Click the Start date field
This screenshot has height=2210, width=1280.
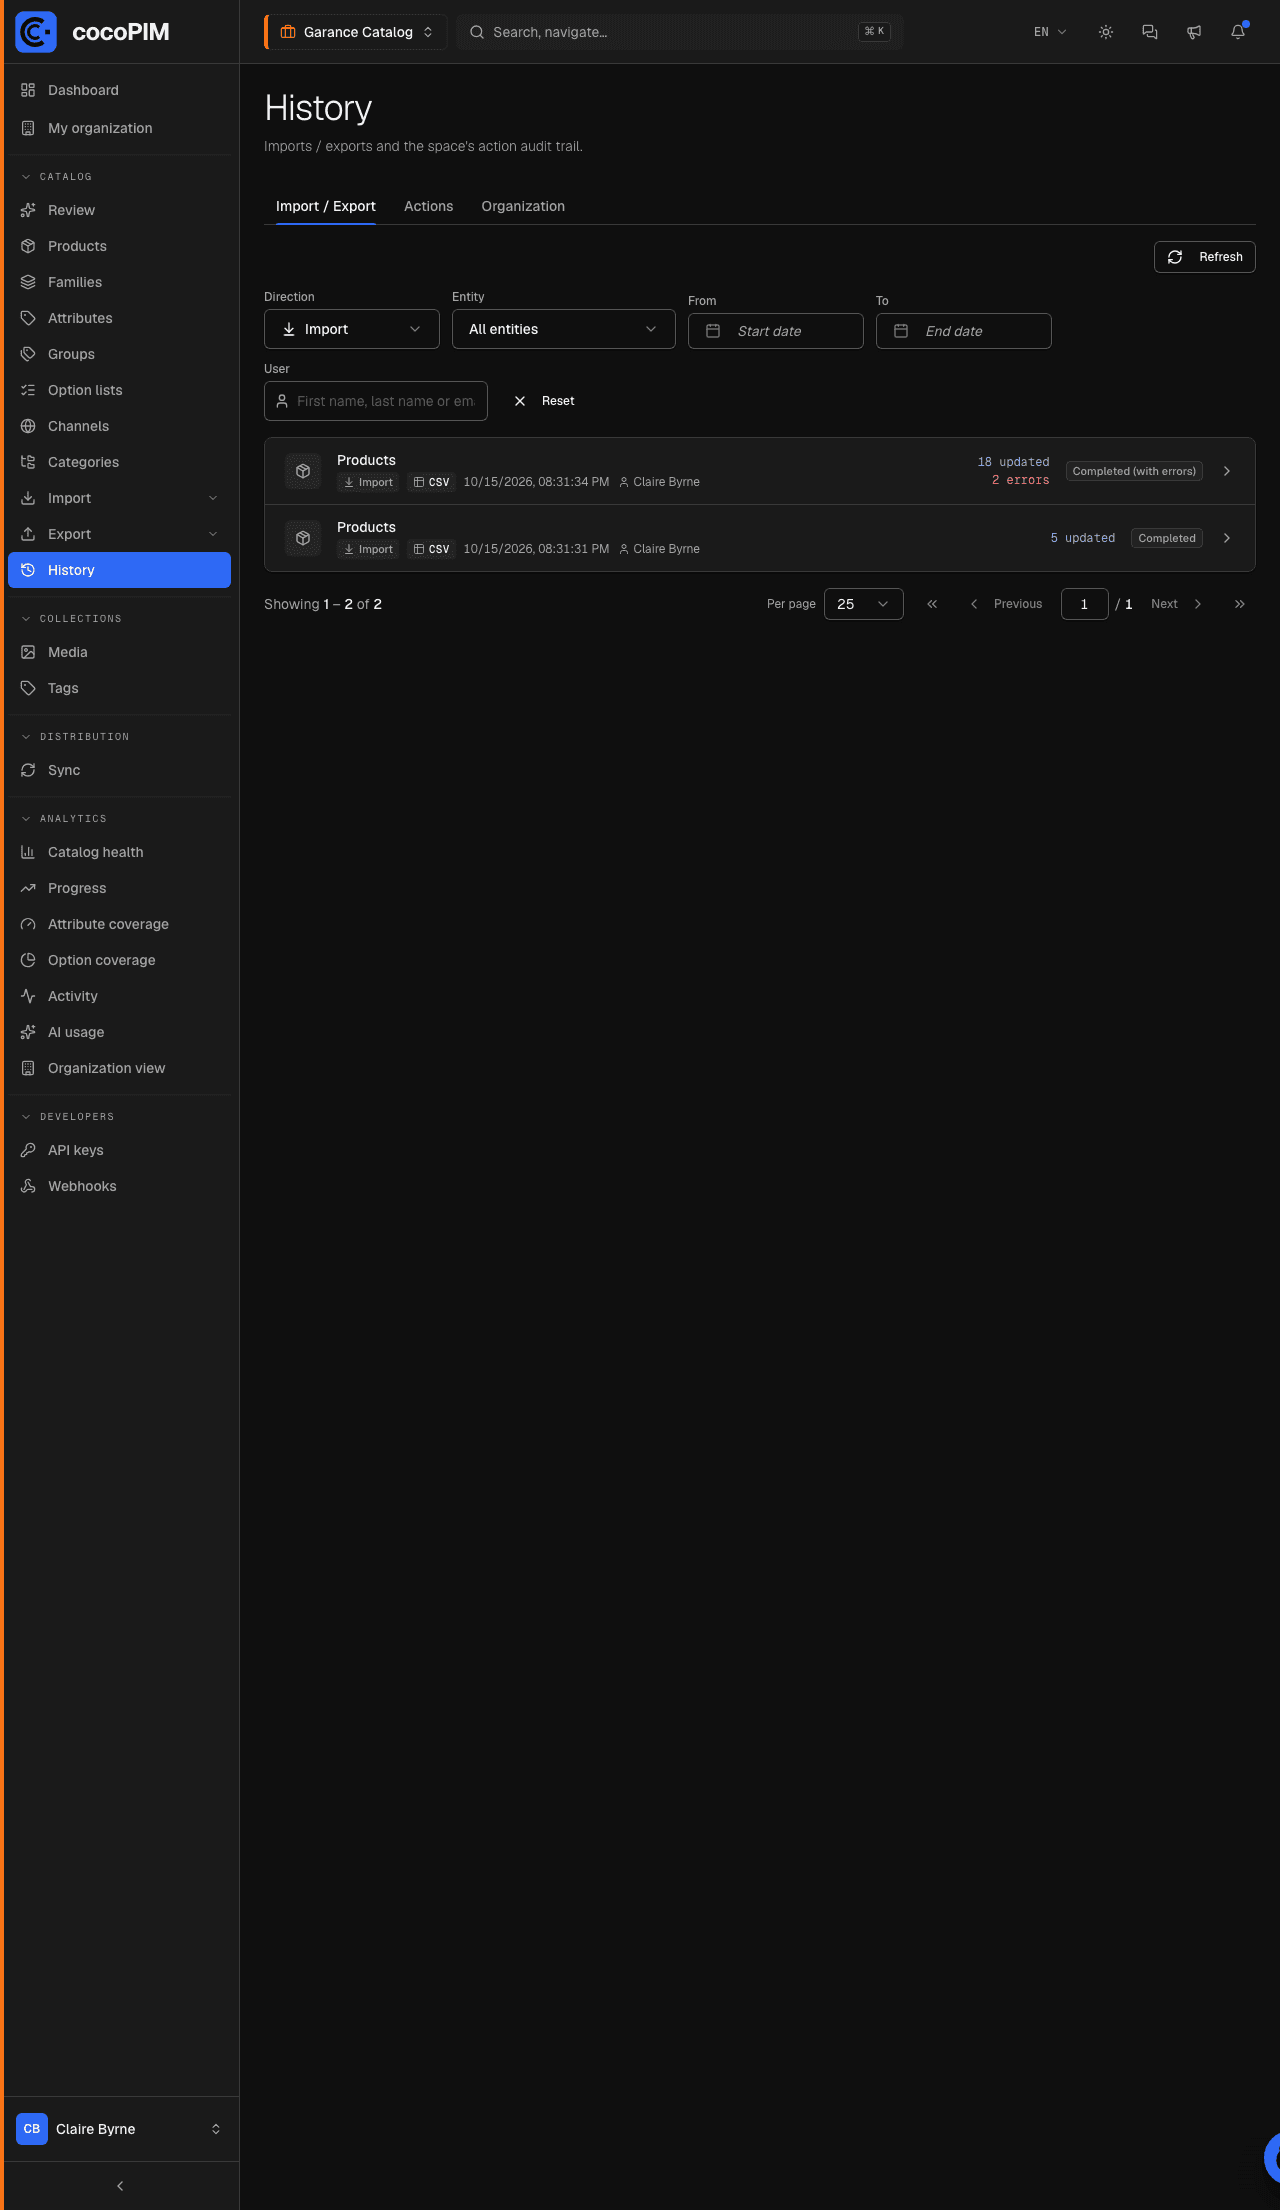(776, 331)
